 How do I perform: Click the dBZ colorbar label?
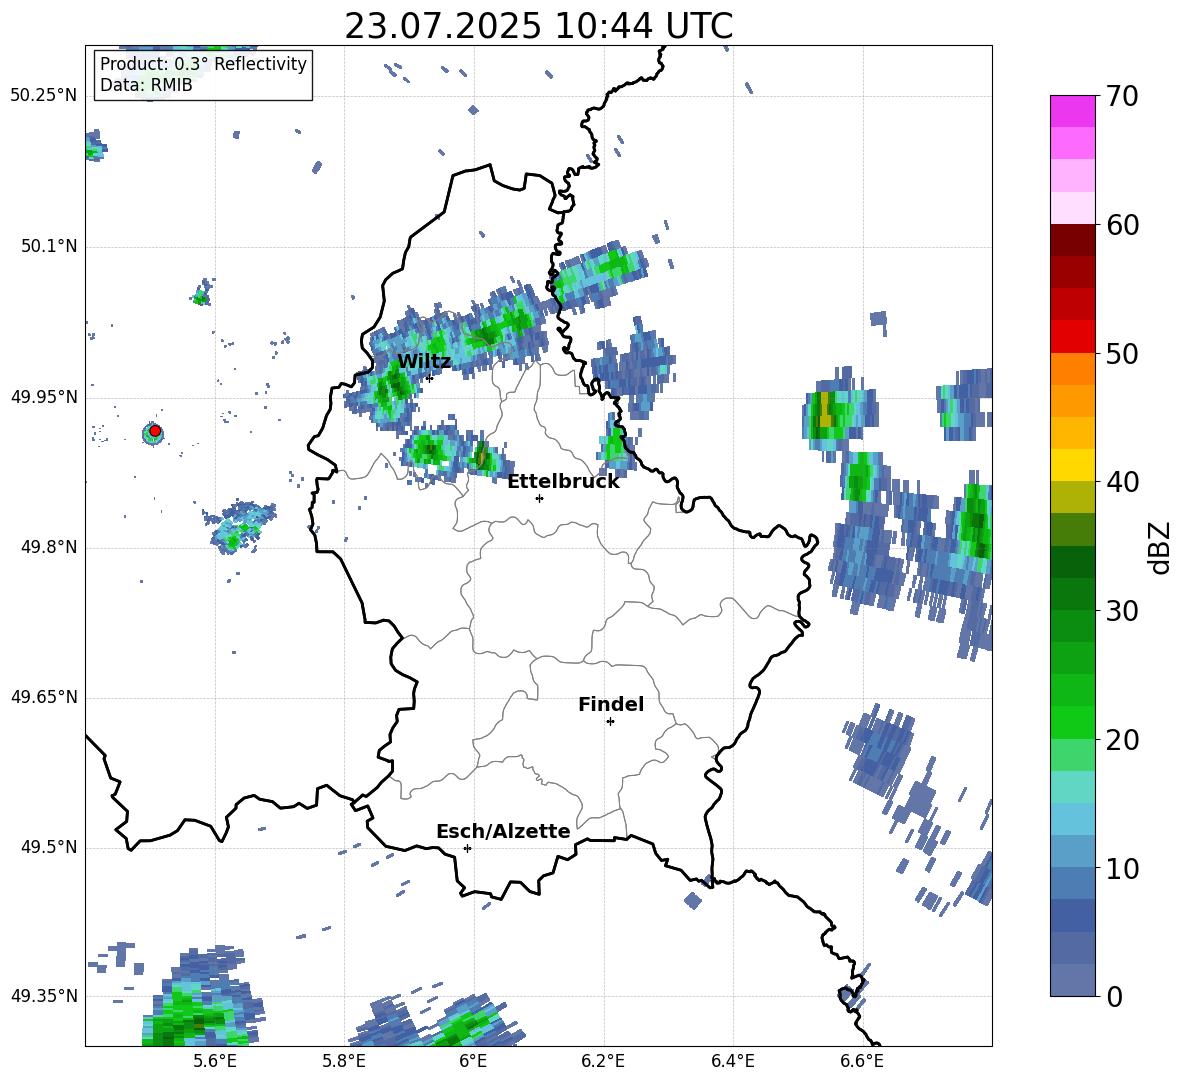(x=1161, y=548)
